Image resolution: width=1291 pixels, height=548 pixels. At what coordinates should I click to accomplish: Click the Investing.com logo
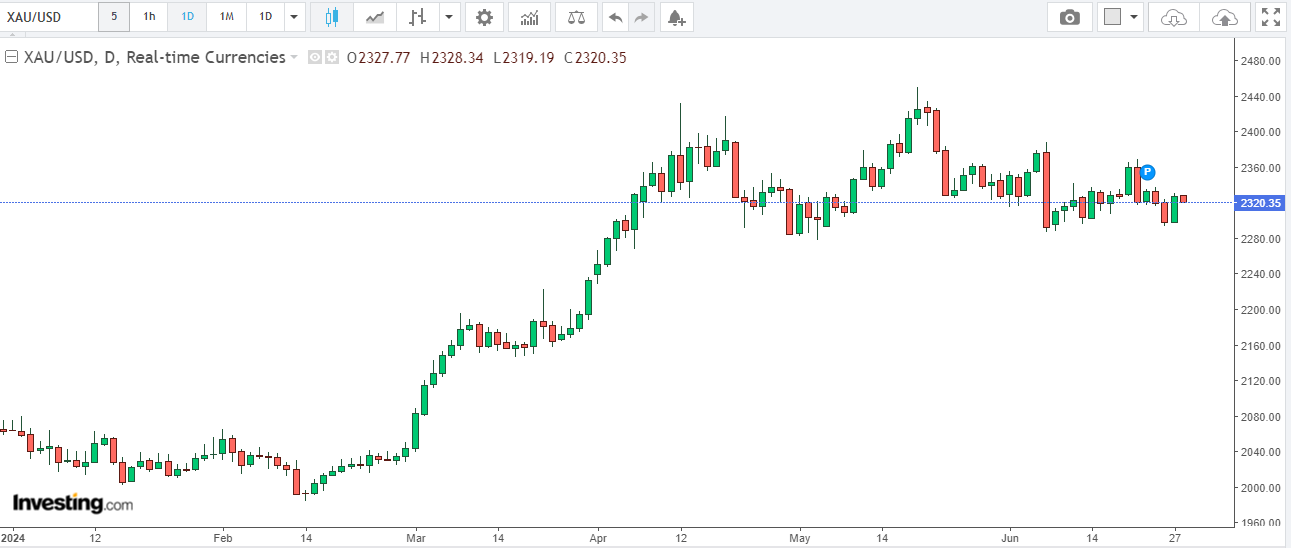coord(72,503)
